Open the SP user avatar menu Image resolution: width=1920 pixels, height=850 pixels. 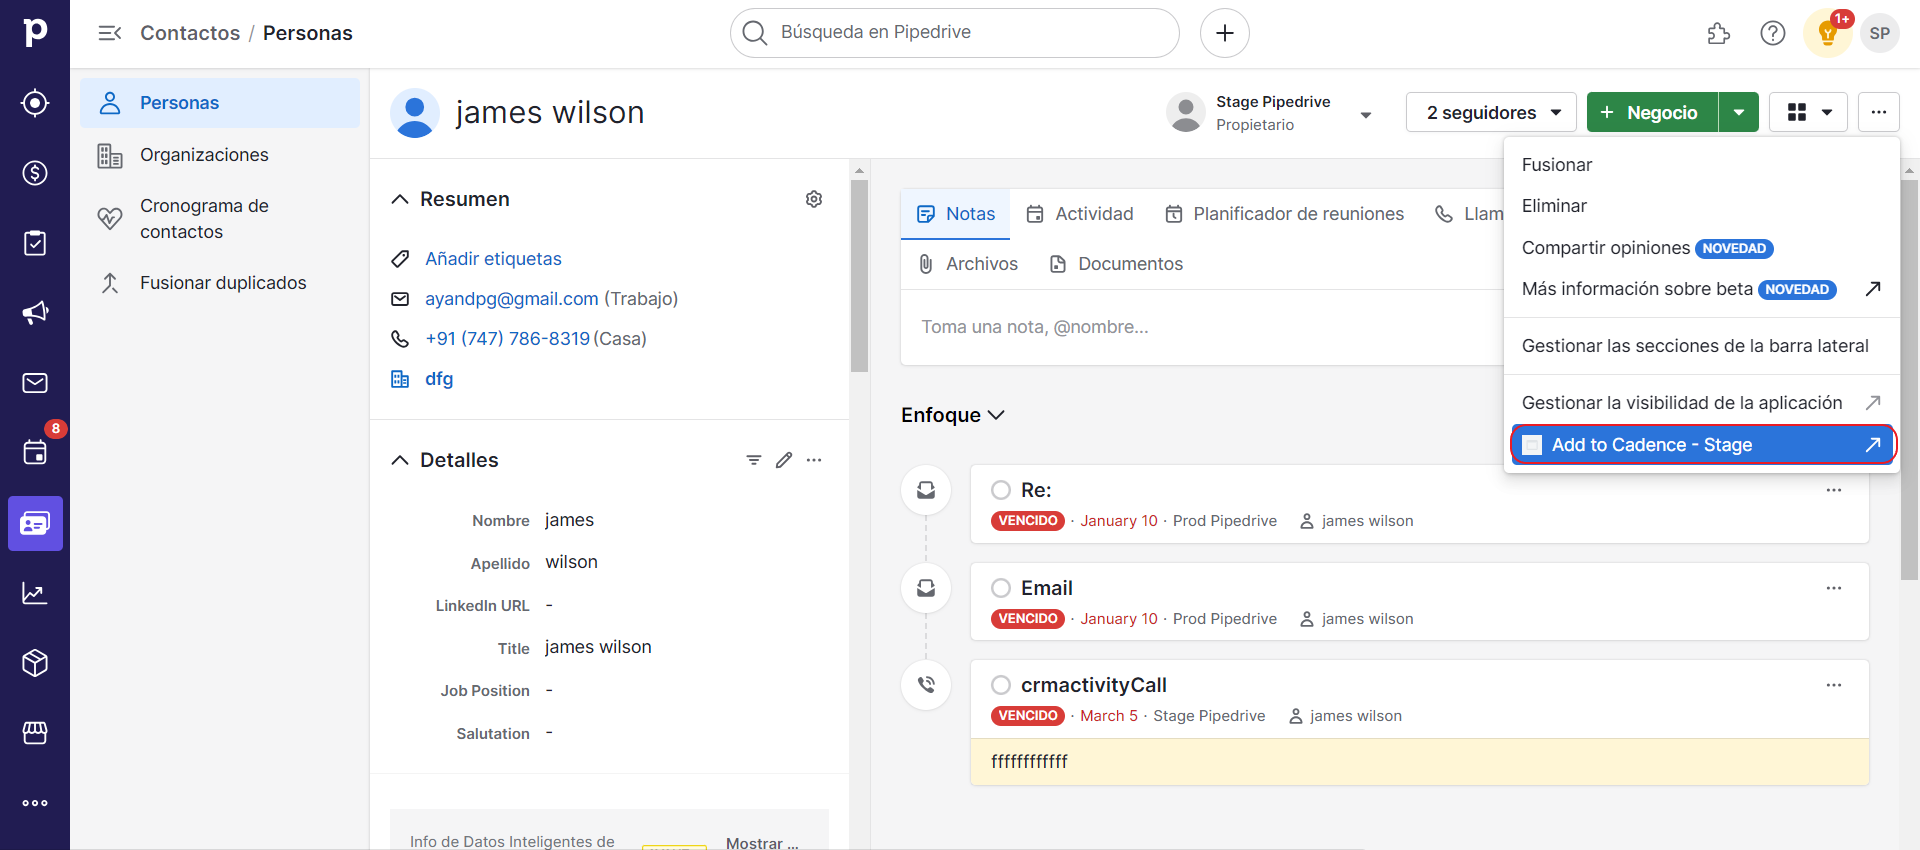pos(1880,33)
